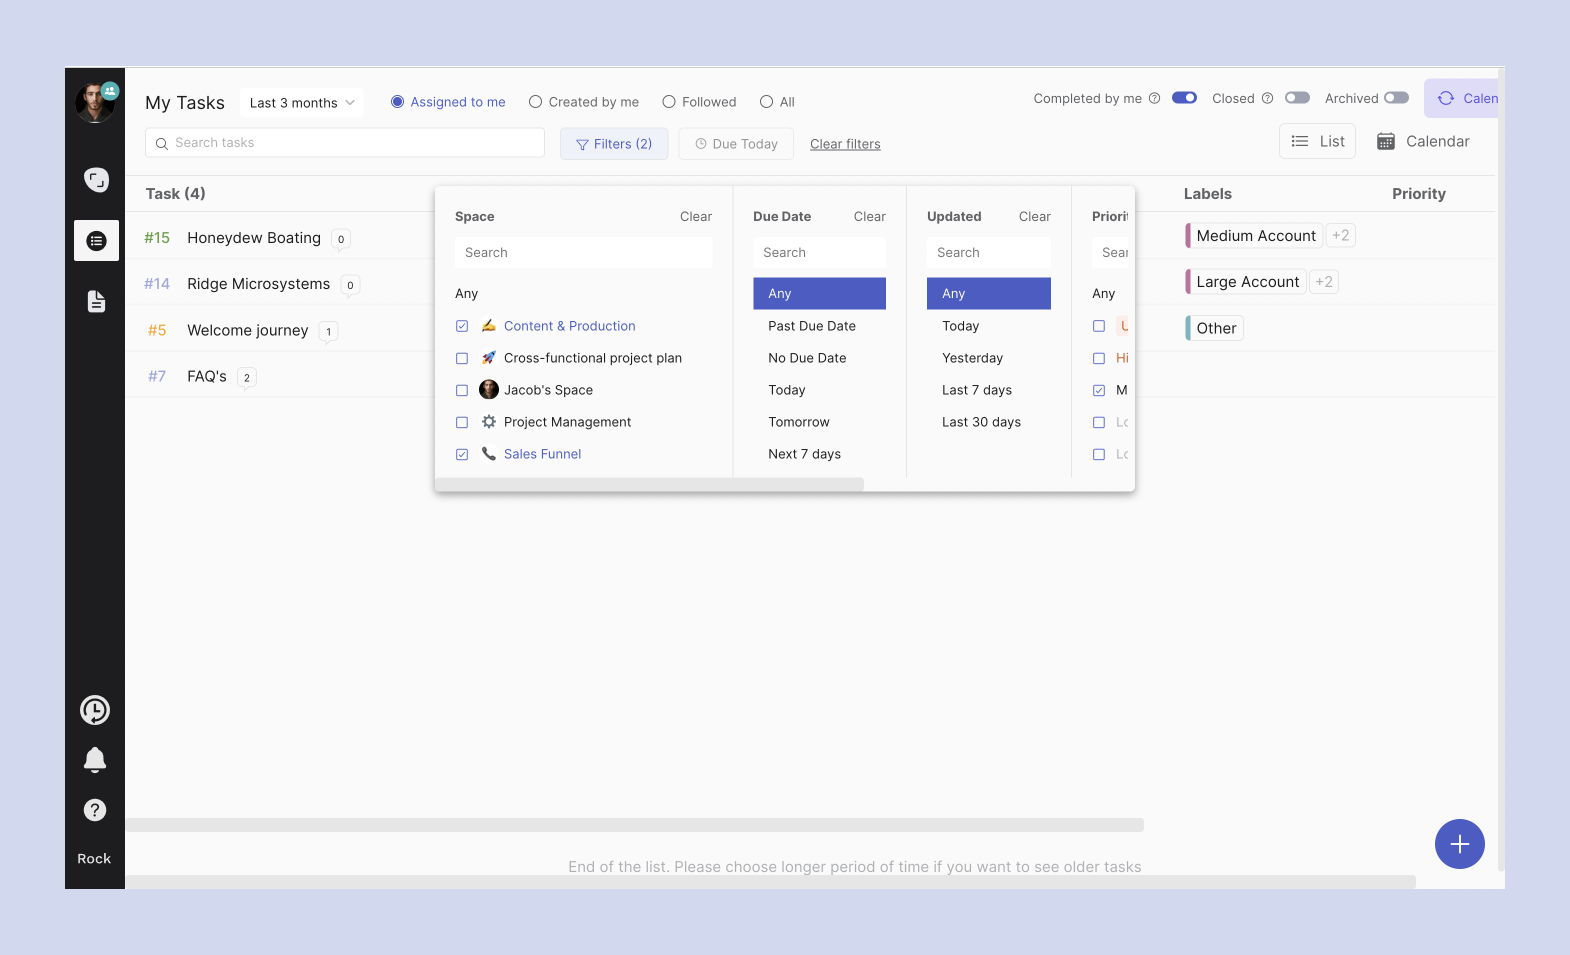1570x955 pixels.
Task: Select the My Tasks list sidebar icon
Action: pos(96,241)
